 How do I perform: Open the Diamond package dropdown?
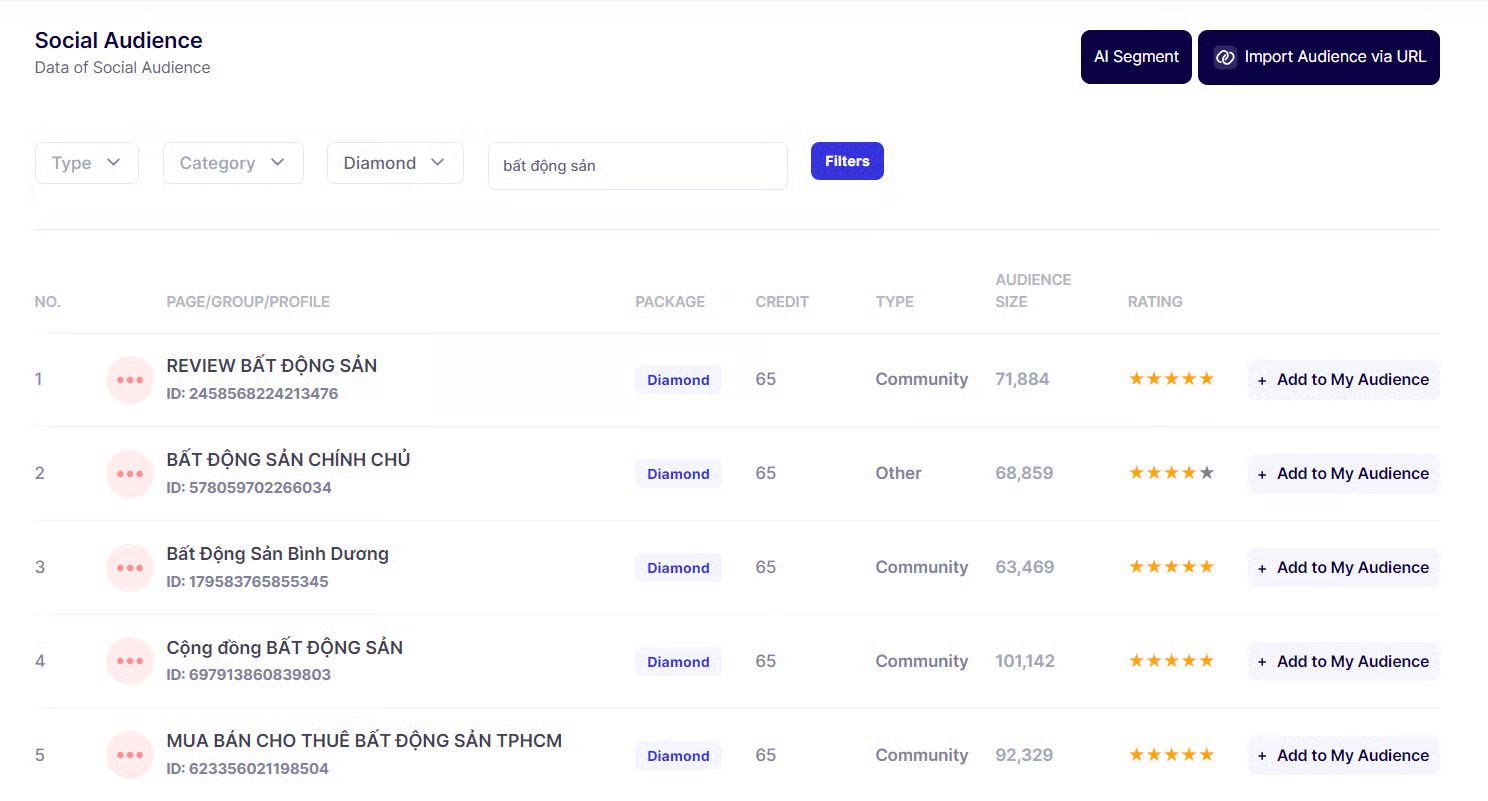click(x=395, y=163)
